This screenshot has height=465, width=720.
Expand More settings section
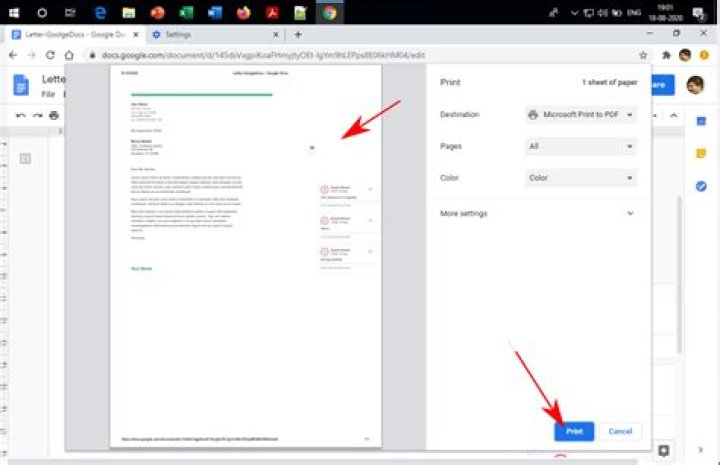click(537, 213)
